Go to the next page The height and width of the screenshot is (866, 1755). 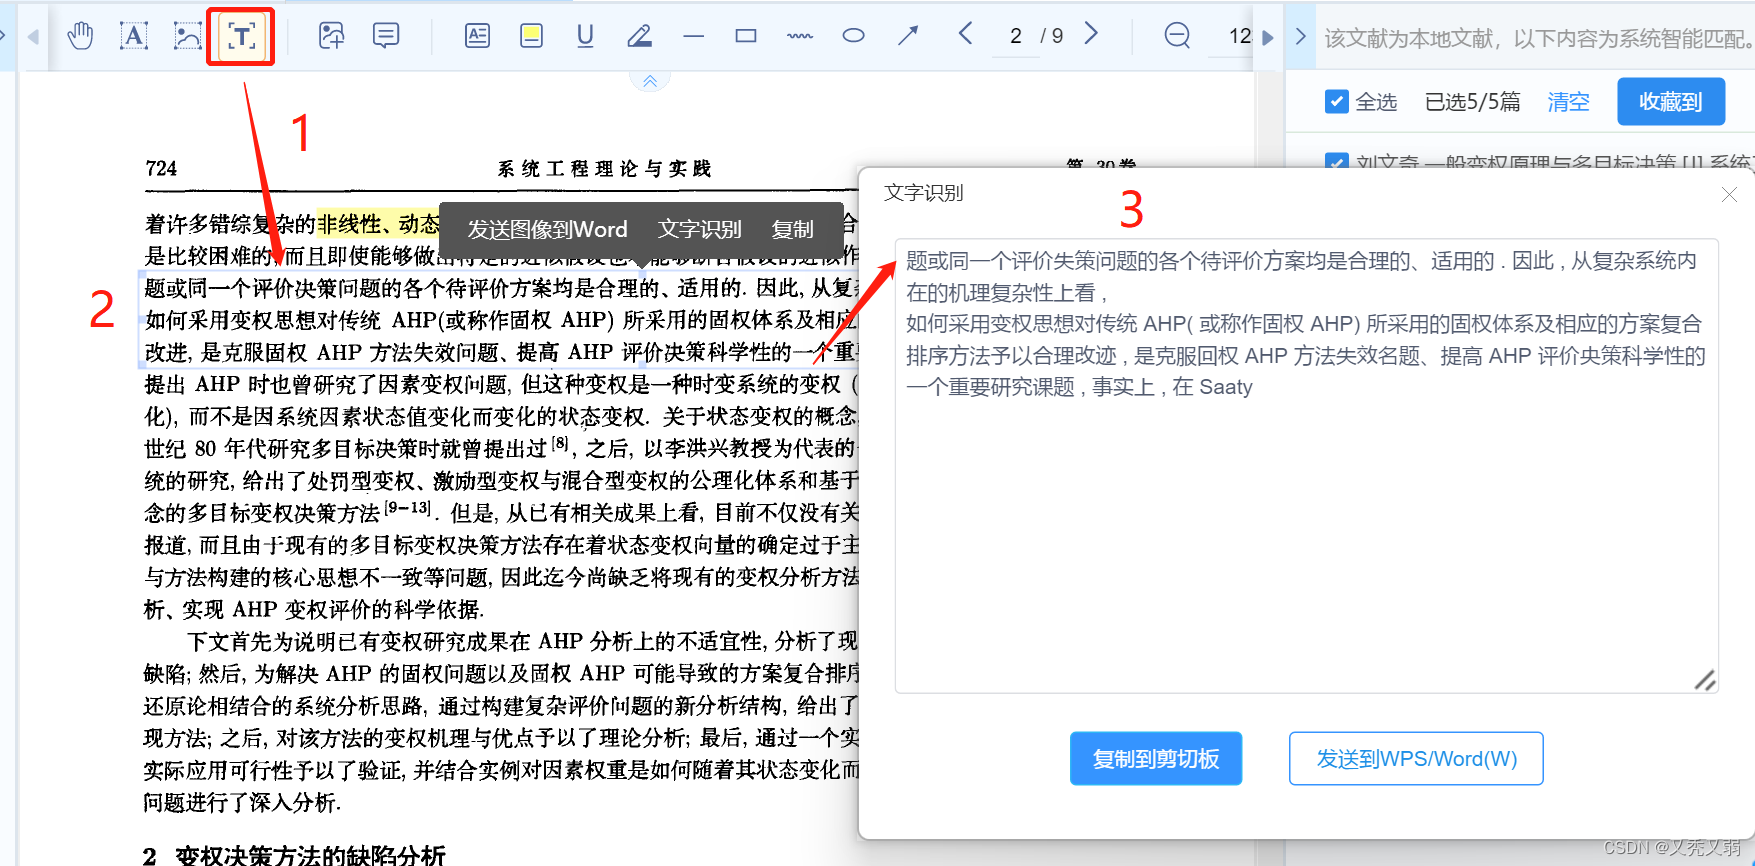[x=1091, y=34]
